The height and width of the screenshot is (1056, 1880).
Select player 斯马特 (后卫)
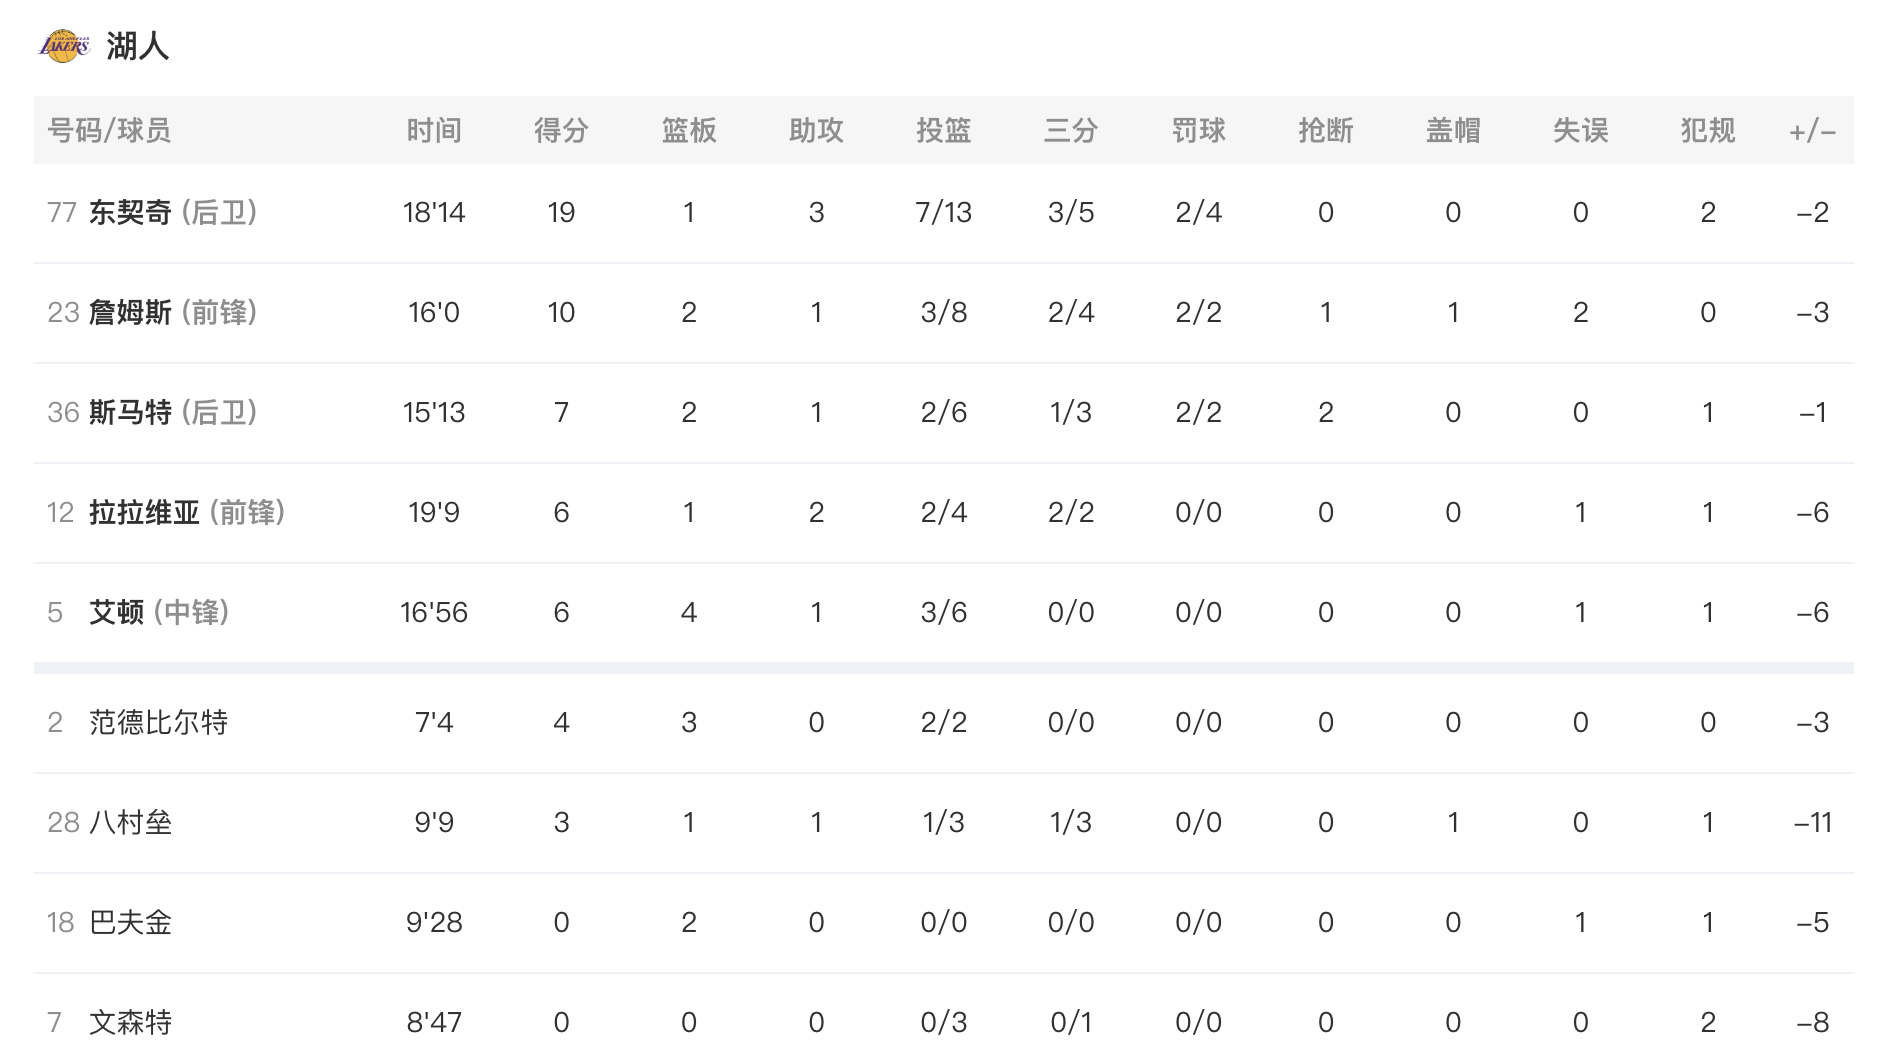[173, 412]
